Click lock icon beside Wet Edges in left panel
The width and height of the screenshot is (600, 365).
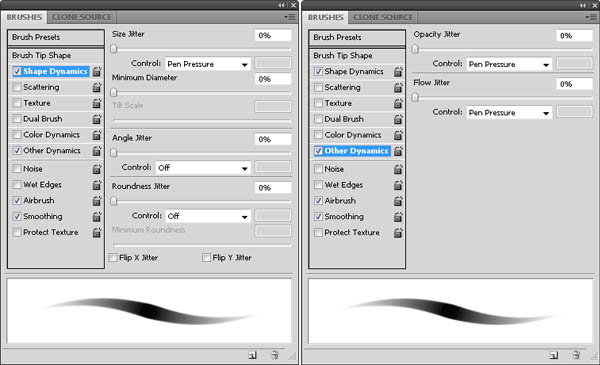97,185
